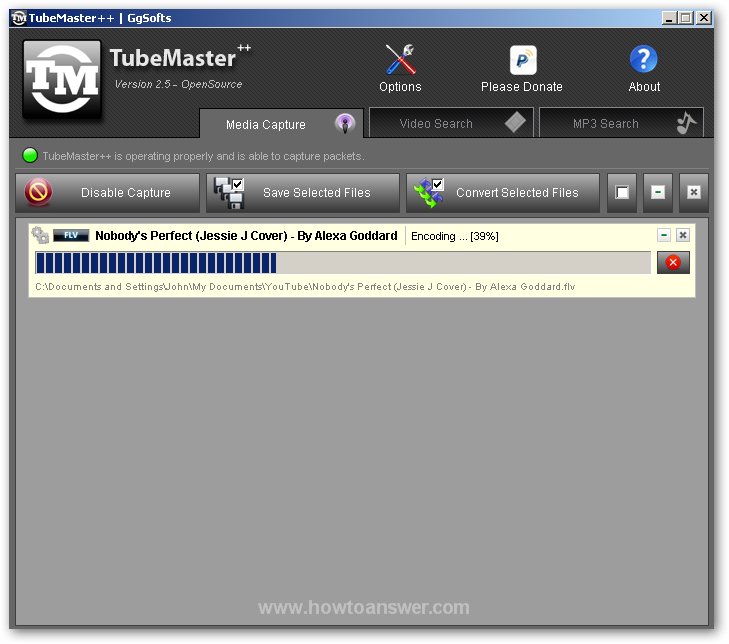Click the white square select-all button
The height and width of the screenshot is (644, 729).
[x=622, y=193]
